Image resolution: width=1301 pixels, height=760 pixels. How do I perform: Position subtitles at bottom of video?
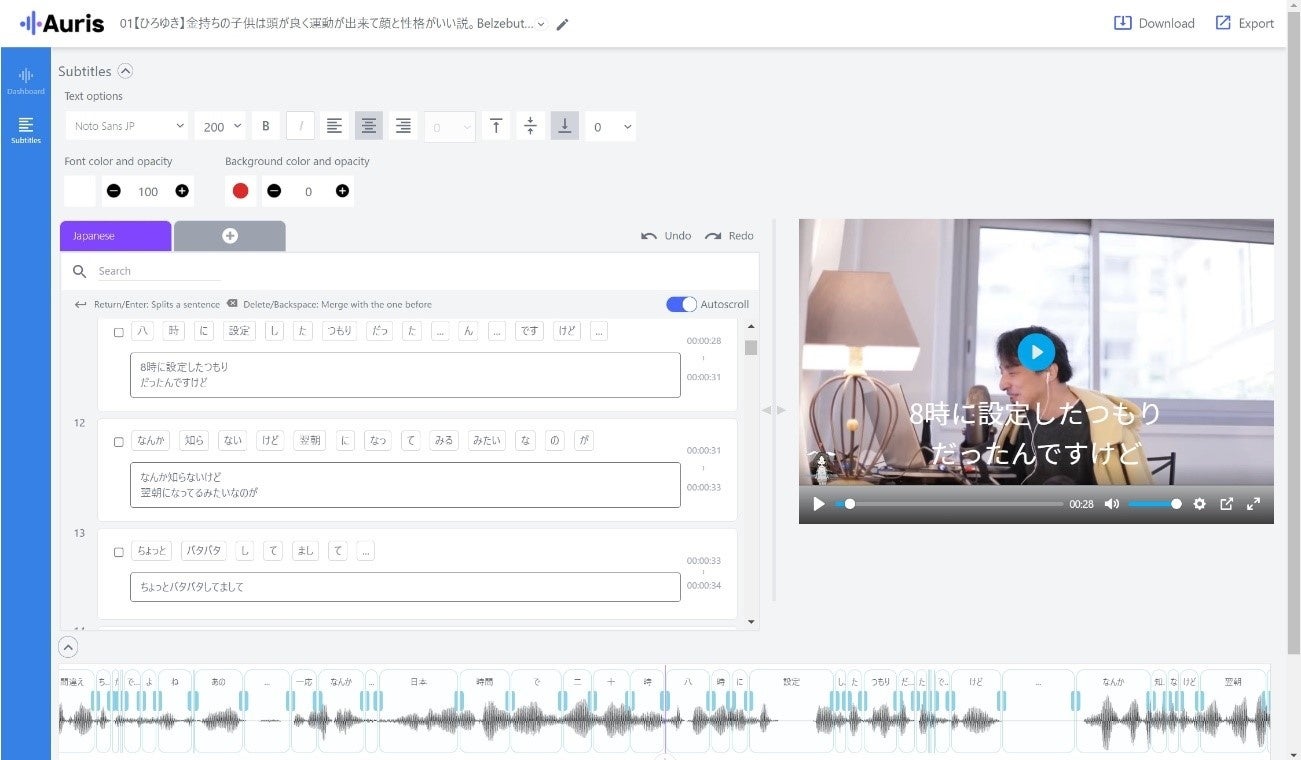[565, 126]
